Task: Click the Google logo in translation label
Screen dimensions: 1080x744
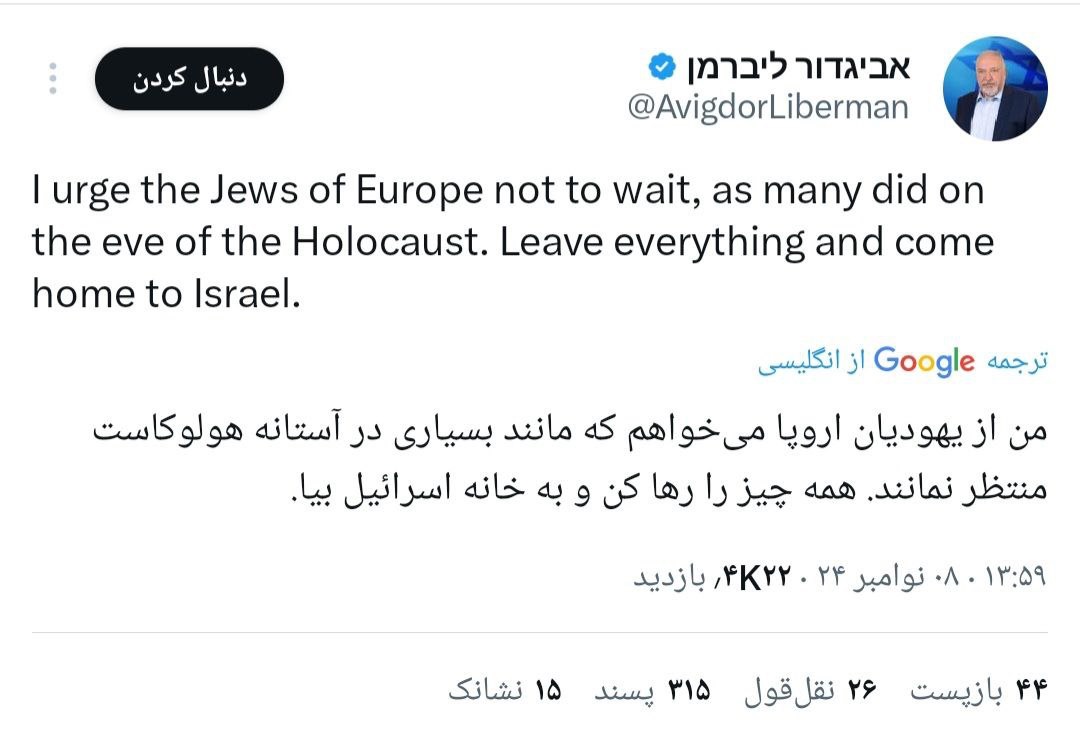Action: point(923,360)
